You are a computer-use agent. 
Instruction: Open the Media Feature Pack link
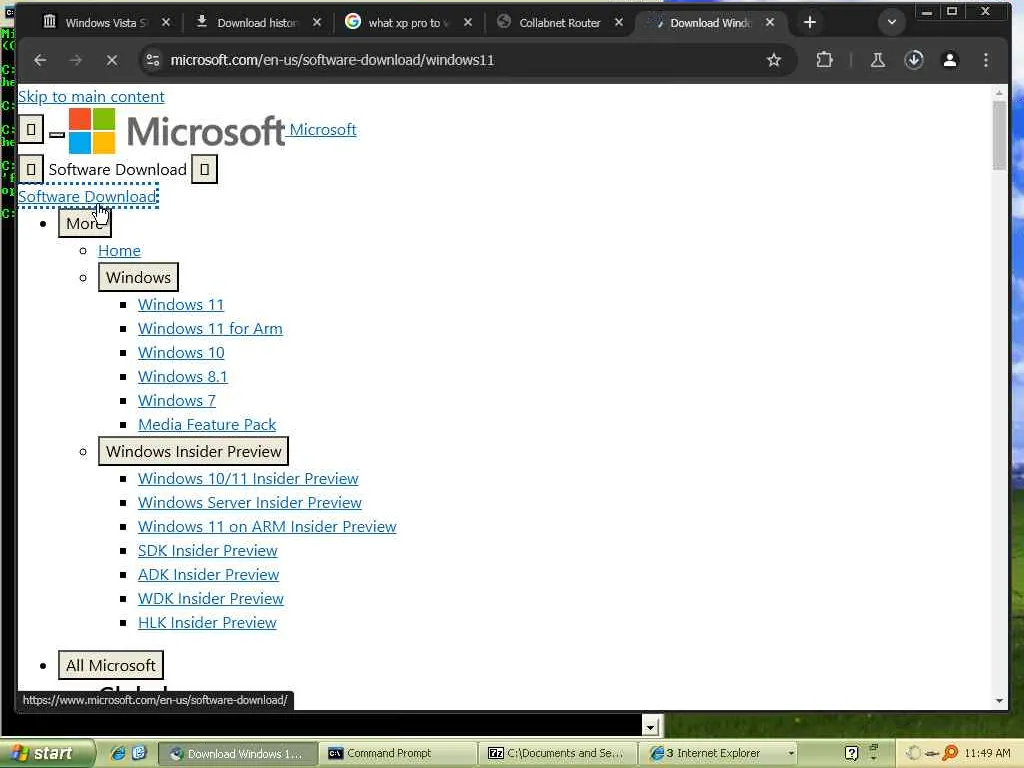click(x=207, y=425)
